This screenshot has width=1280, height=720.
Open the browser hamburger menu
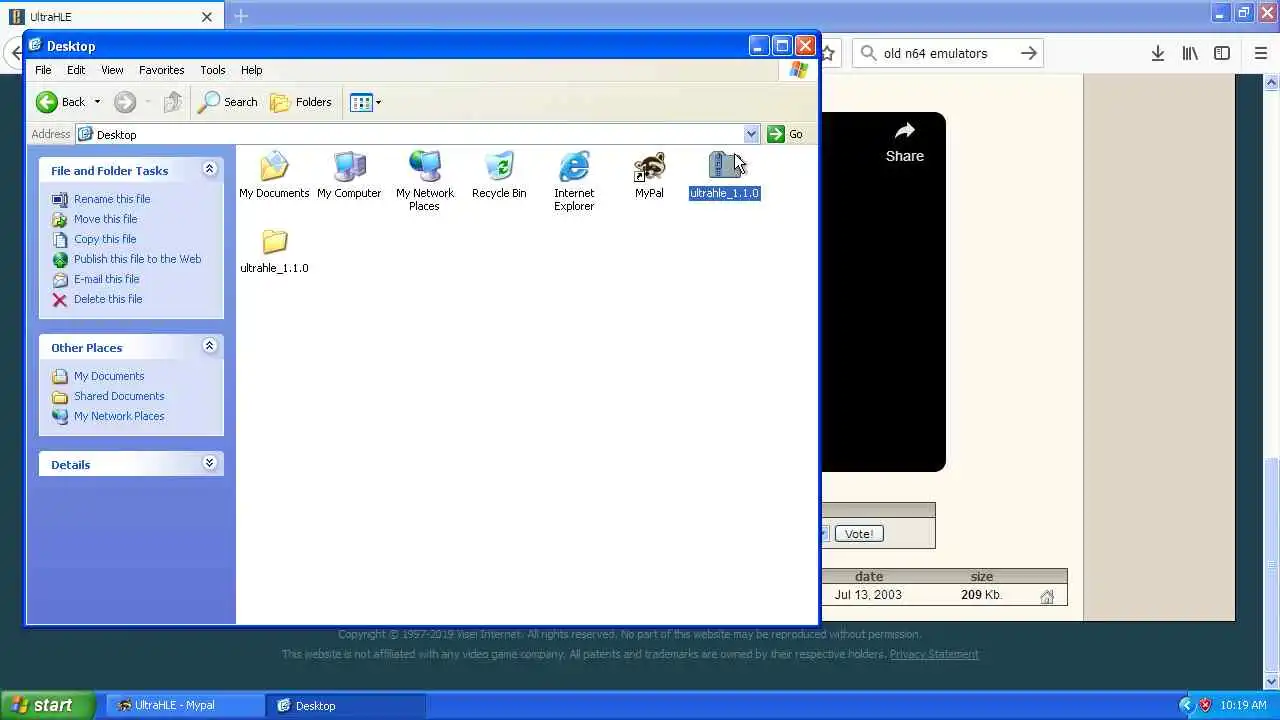tap(1260, 53)
